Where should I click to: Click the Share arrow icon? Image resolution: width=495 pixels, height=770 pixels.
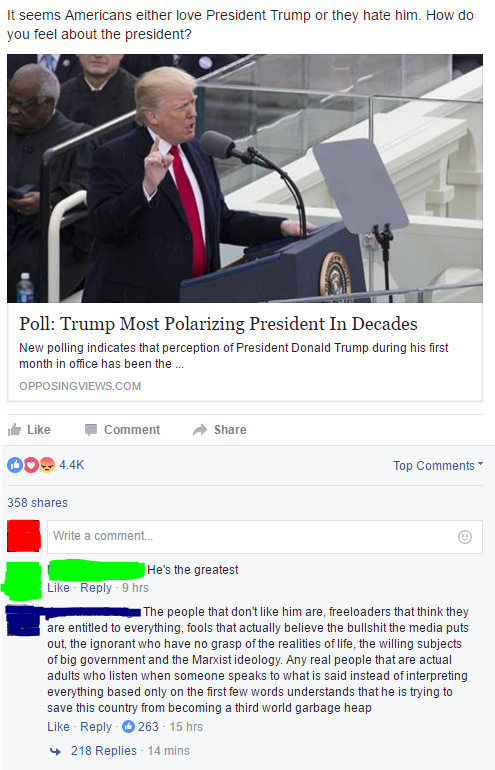pyautogui.click(x=200, y=430)
